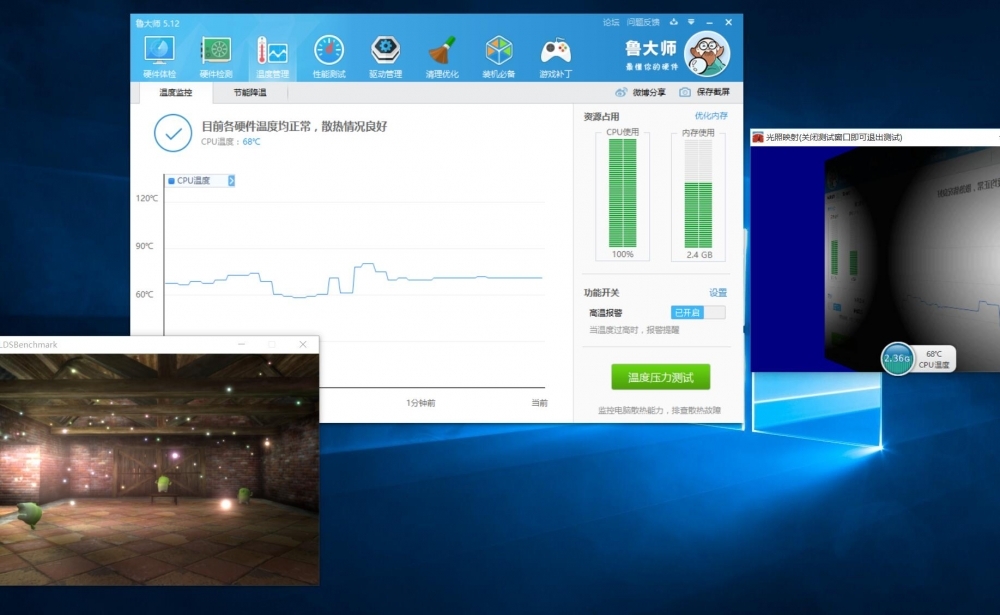Click 清理优化 cleanup broom icon
Screen dimensions: 1000x615
pos(442,56)
